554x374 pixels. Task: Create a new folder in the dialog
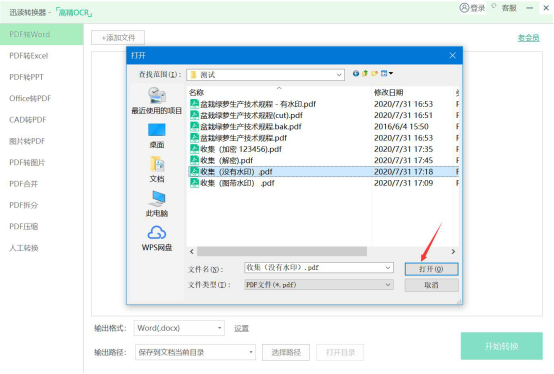click(374, 73)
